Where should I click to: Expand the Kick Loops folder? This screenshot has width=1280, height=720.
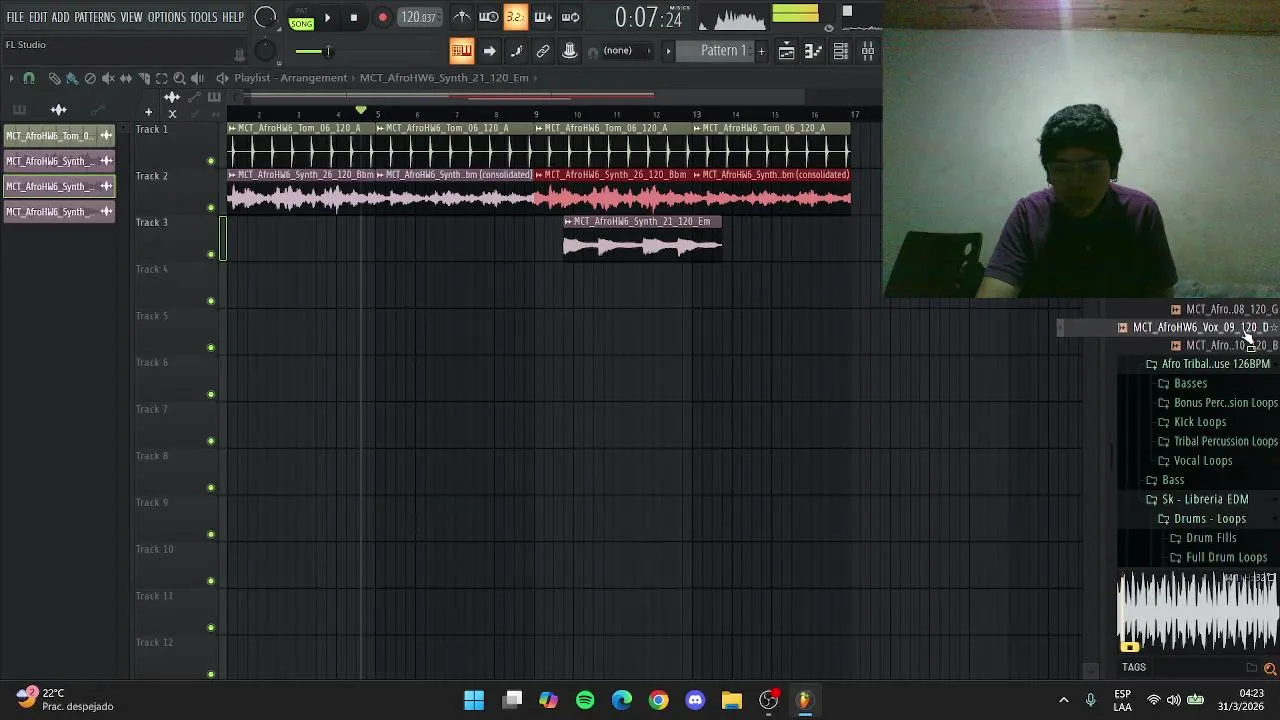click(x=1199, y=422)
